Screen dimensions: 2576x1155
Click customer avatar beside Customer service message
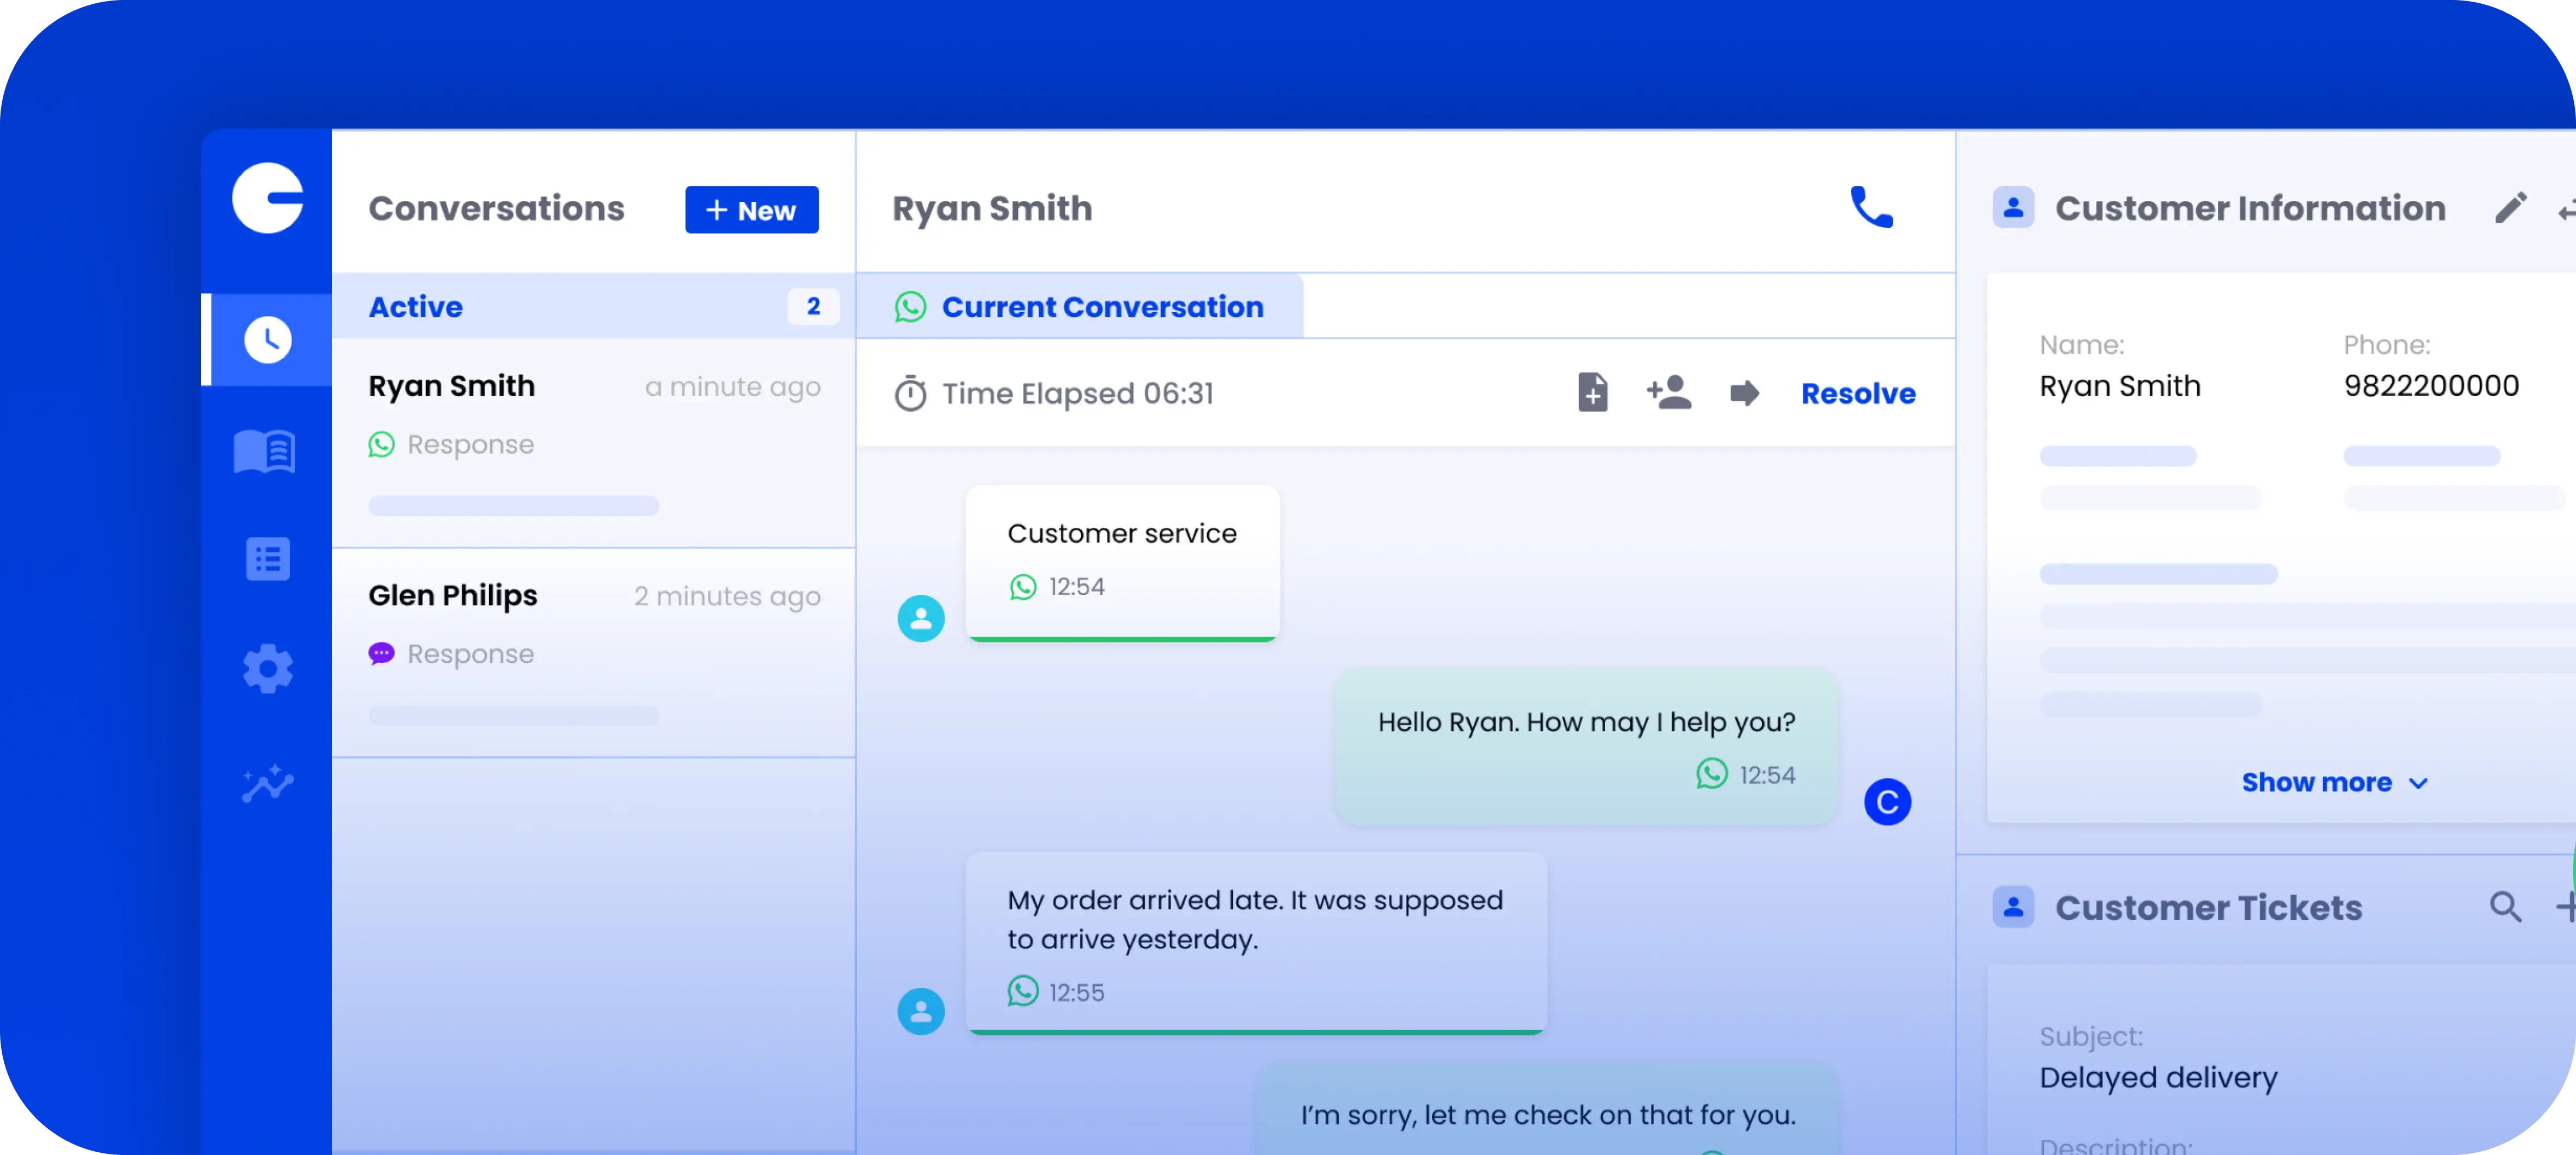(920, 619)
